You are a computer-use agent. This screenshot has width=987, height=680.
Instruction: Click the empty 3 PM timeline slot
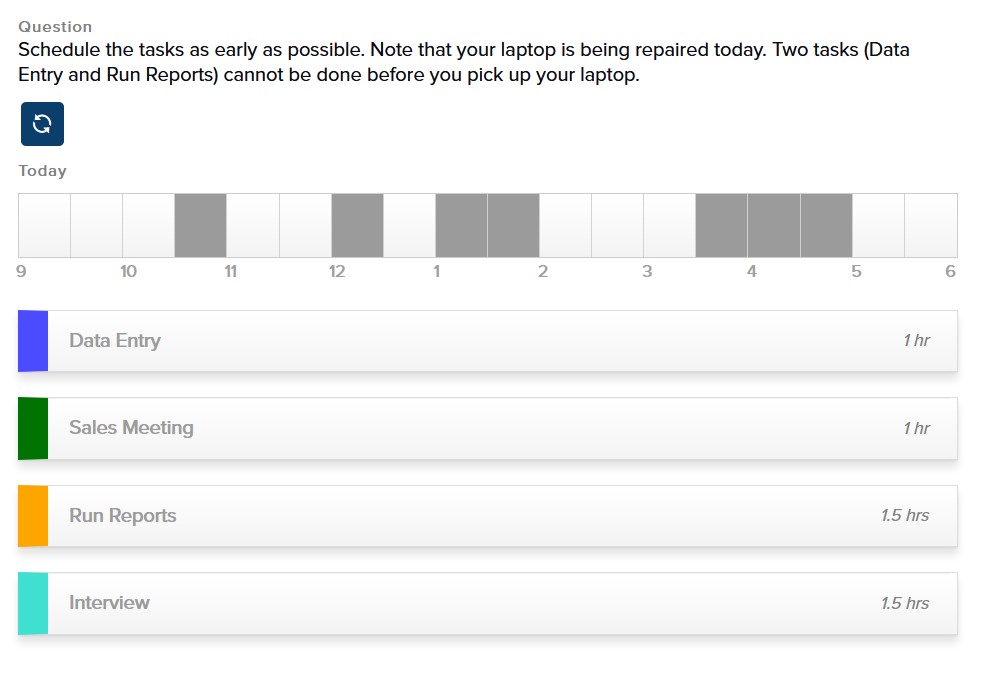(x=668, y=224)
